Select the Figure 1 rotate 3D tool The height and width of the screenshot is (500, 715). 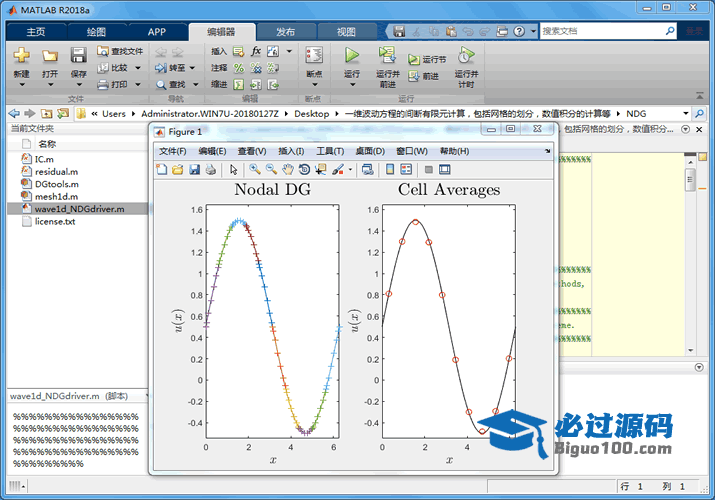click(x=304, y=170)
